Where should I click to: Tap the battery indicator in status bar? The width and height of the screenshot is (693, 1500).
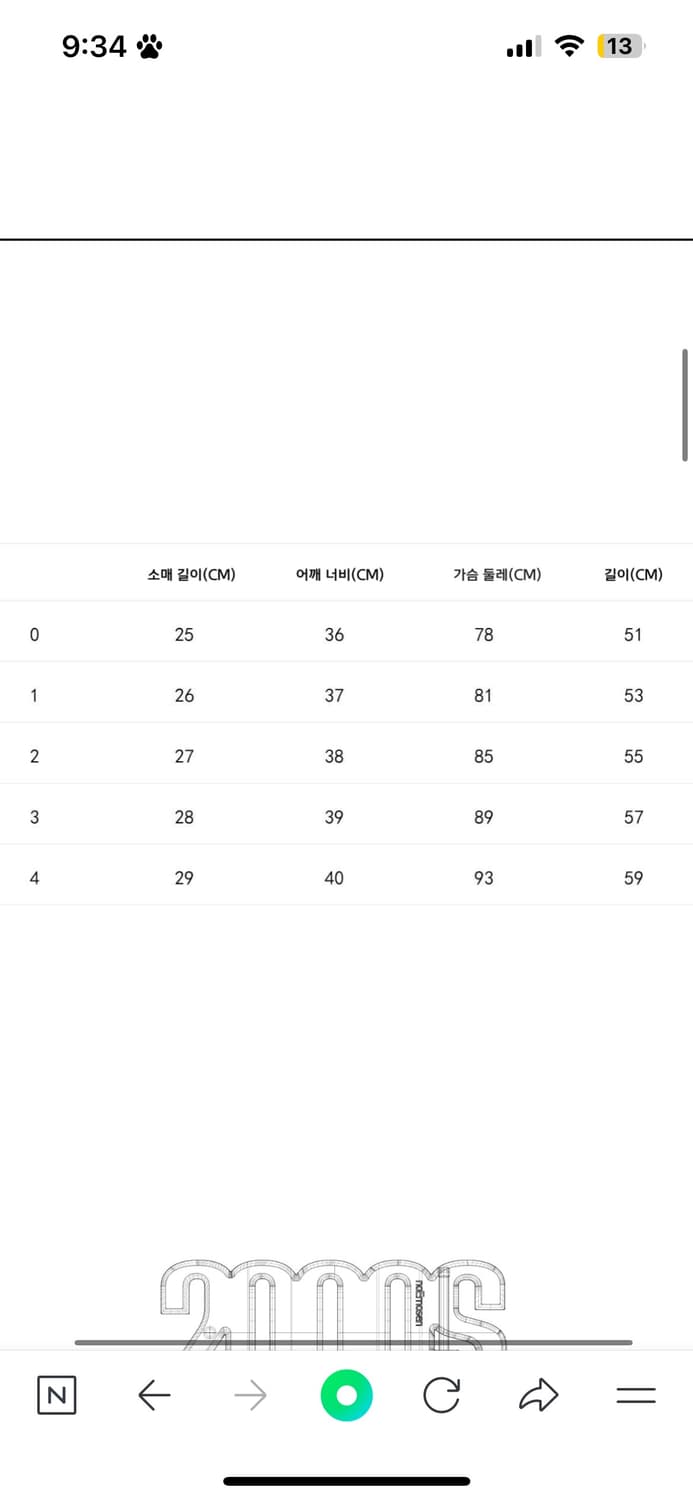tap(621, 46)
